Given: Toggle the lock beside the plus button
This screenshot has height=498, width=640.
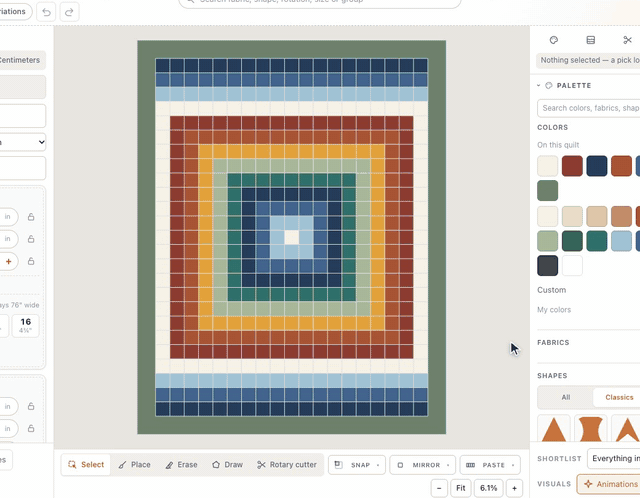Looking at the screenshot, I should click(x=31, y=261).
